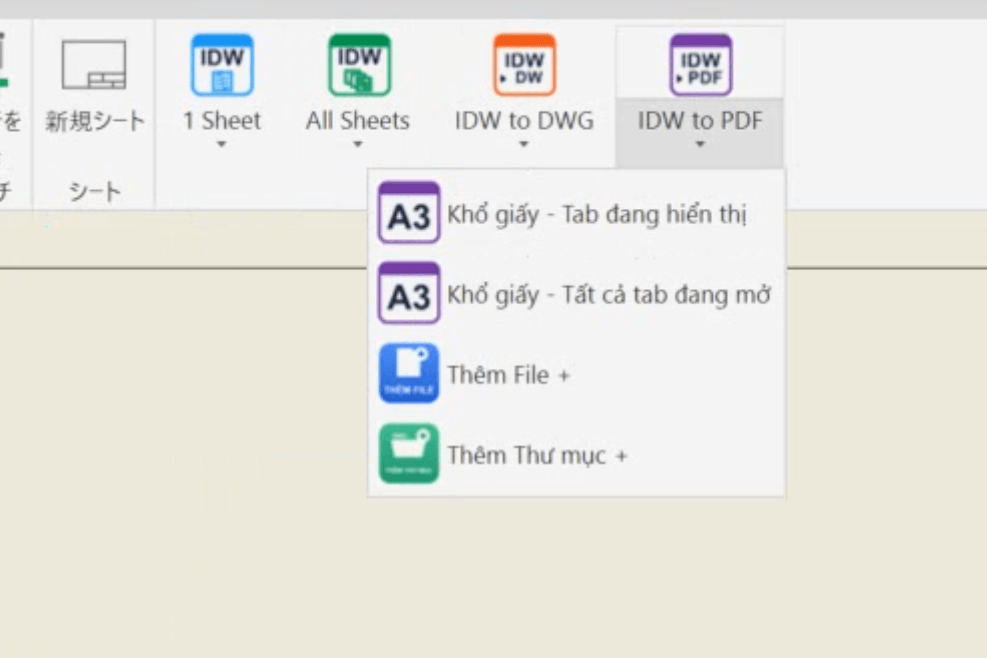Click A3 icon beside Tất cả tab đang mở
987x658 pixels.
(x=409, y=293)
